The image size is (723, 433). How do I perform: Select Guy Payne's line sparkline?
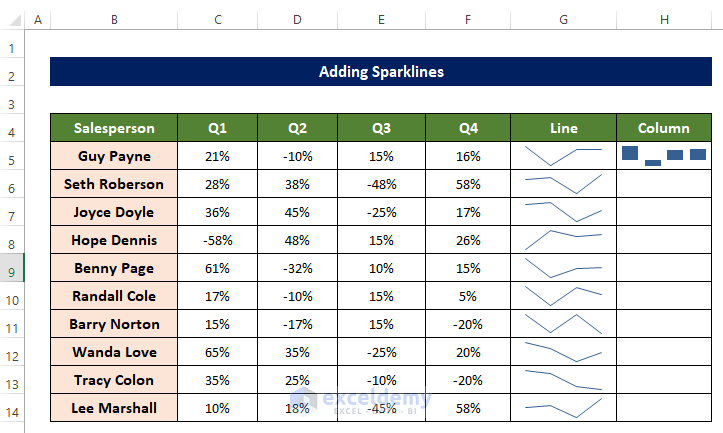tap(563, 155)
